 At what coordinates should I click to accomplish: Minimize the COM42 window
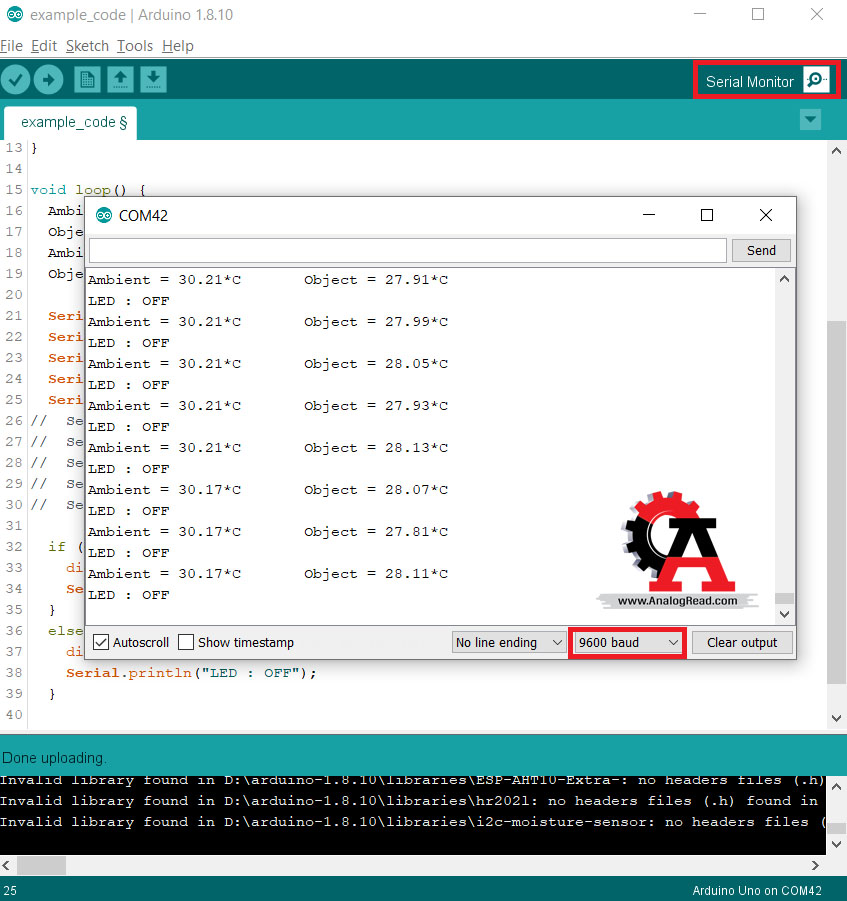[649, 215]
